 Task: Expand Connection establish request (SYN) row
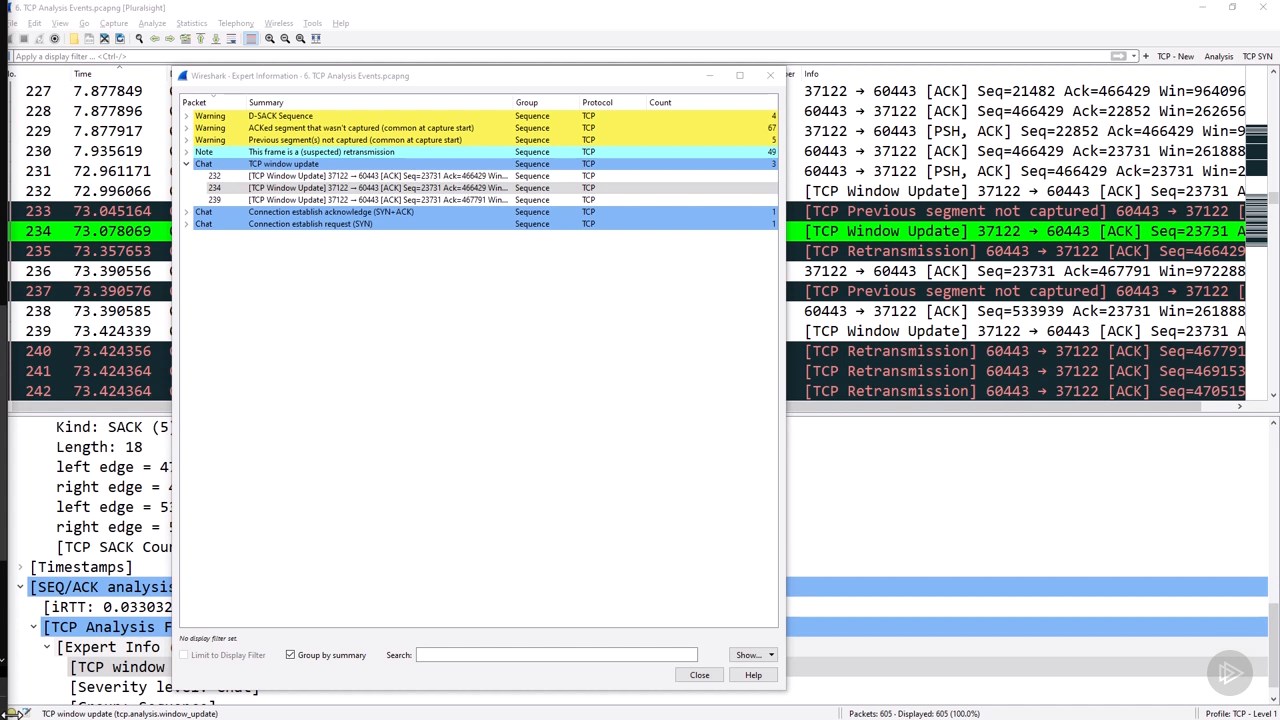click(186, 224)
